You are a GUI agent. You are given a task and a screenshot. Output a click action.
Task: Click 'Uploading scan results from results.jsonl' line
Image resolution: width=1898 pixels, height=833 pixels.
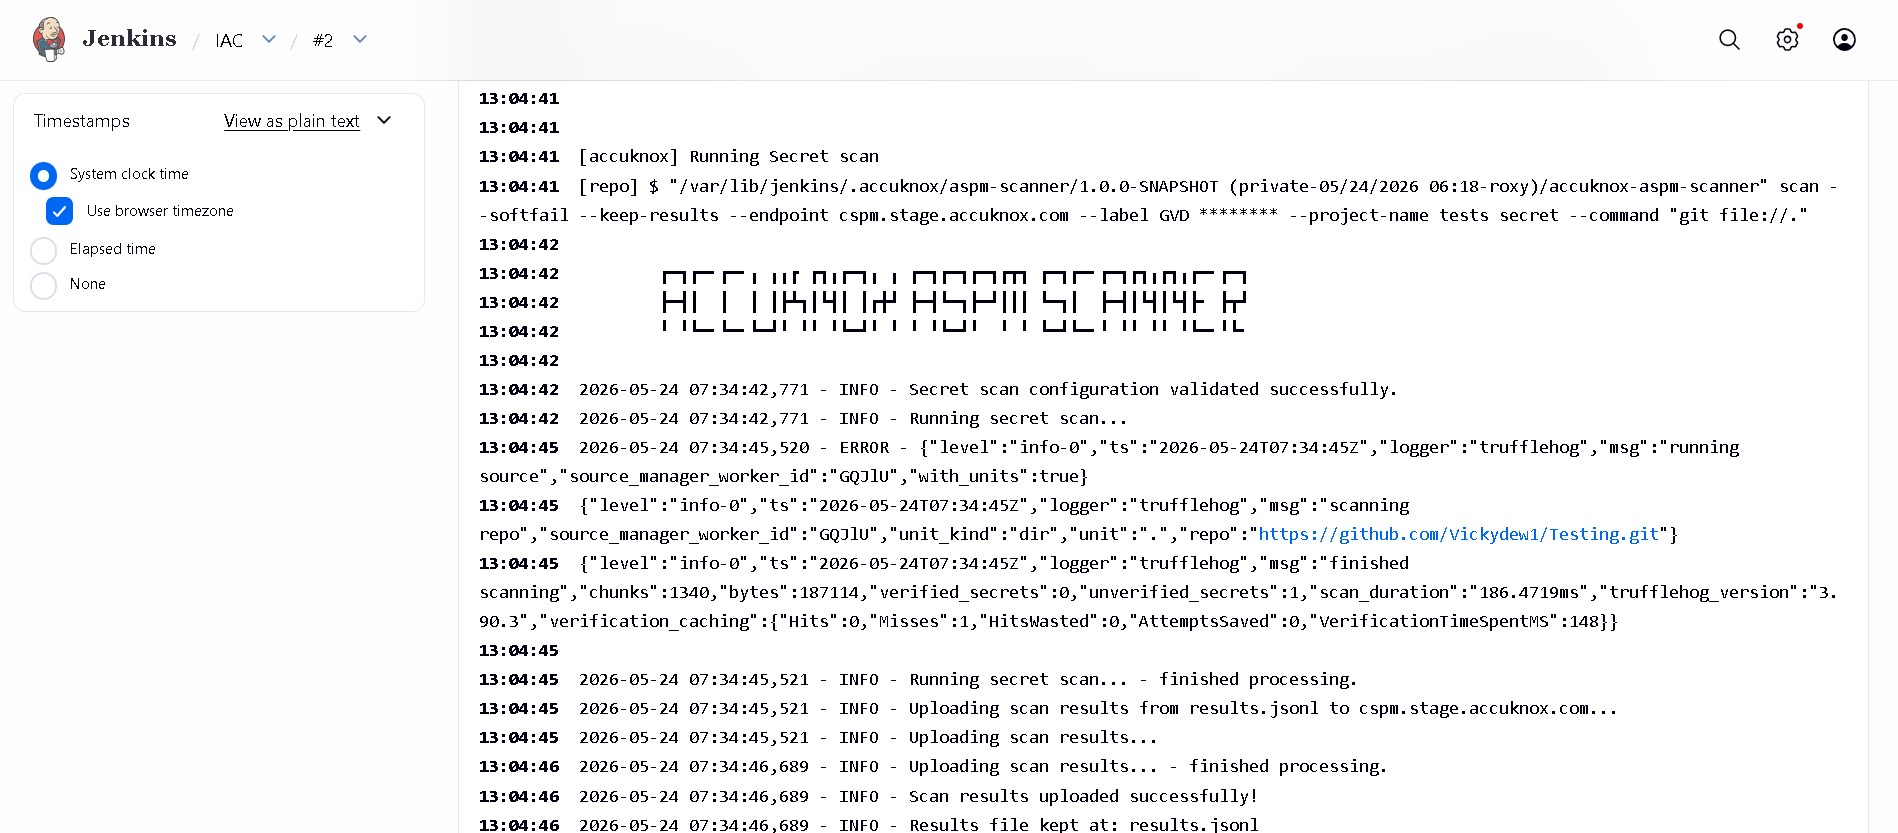[x=1263, y=708]
